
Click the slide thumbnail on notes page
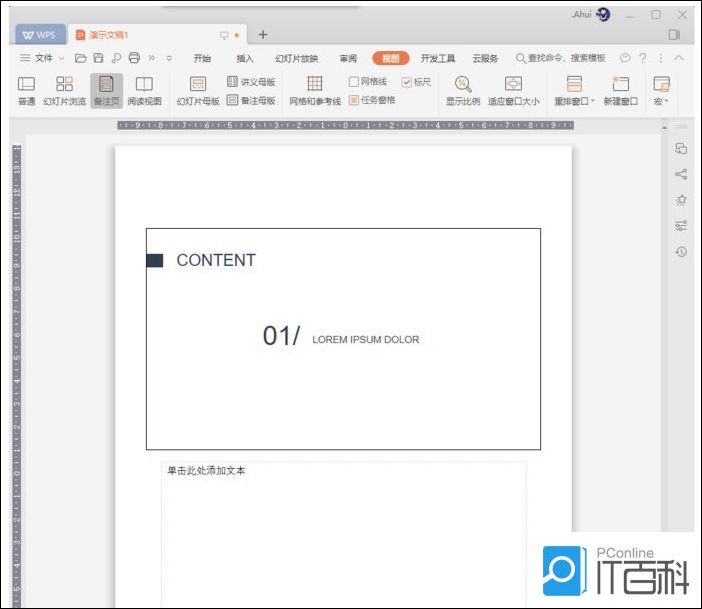343,339
